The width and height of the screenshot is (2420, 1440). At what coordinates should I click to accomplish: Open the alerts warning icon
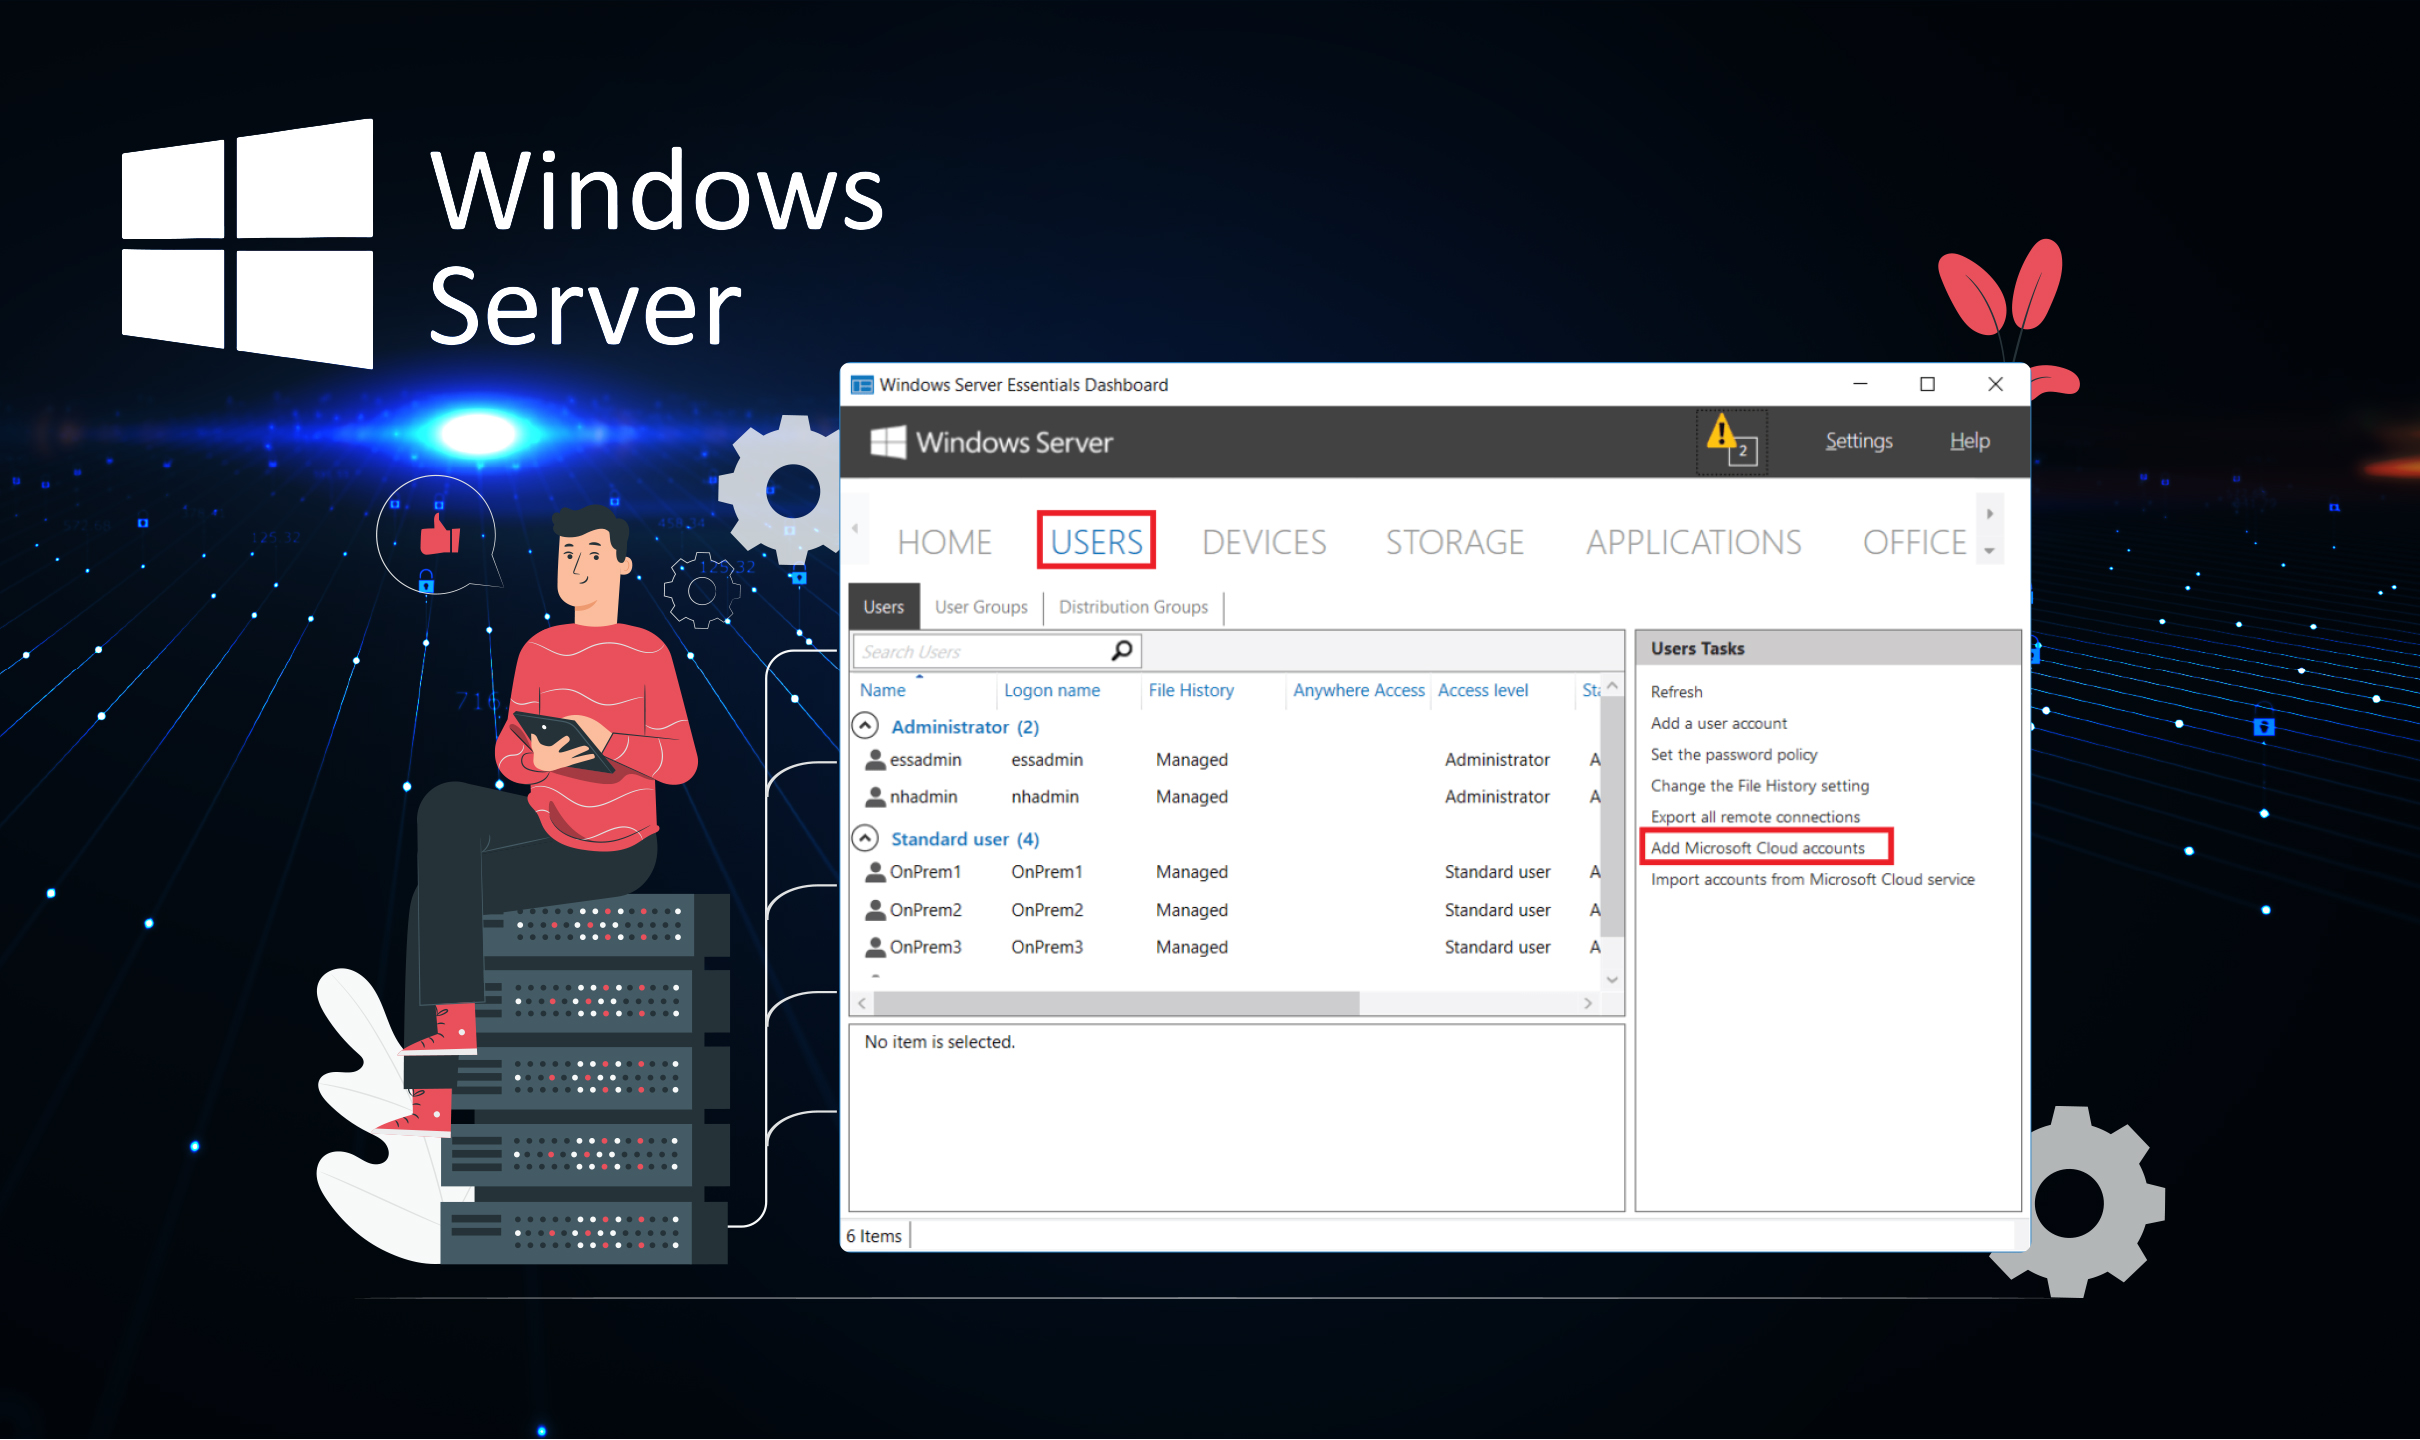[1730, 441]
